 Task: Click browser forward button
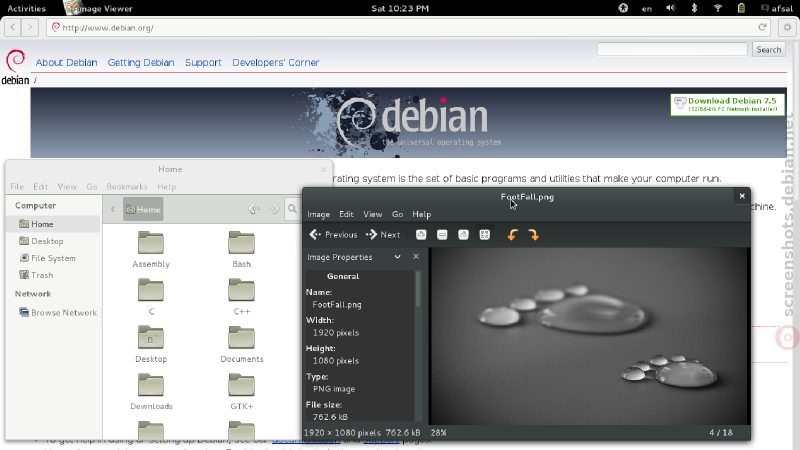pyautogui.click(x=30, y=27)
